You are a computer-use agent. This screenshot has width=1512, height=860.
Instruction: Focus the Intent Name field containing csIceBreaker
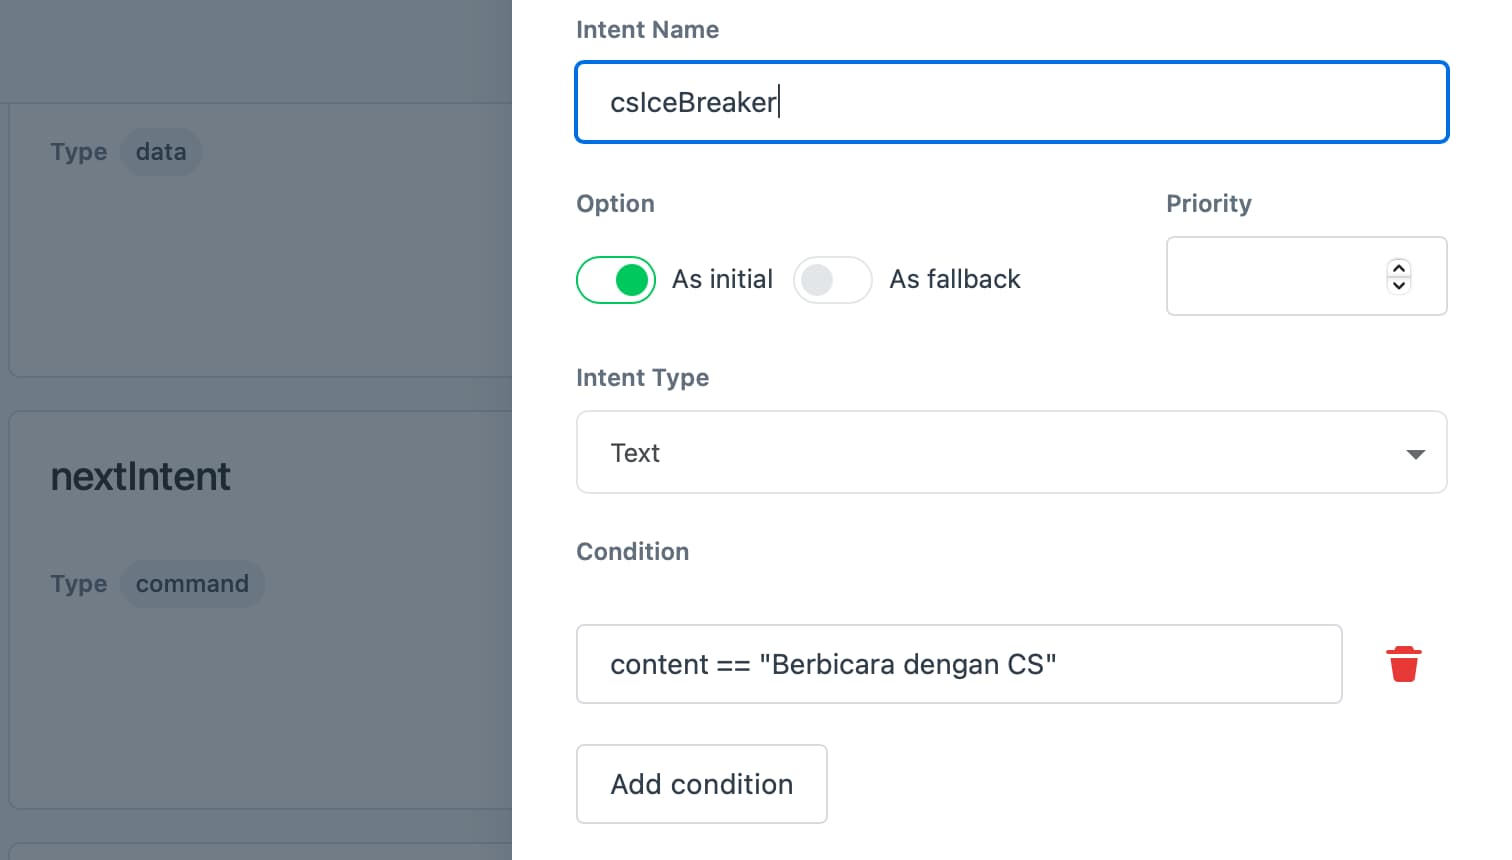[x=1010, y=102]
